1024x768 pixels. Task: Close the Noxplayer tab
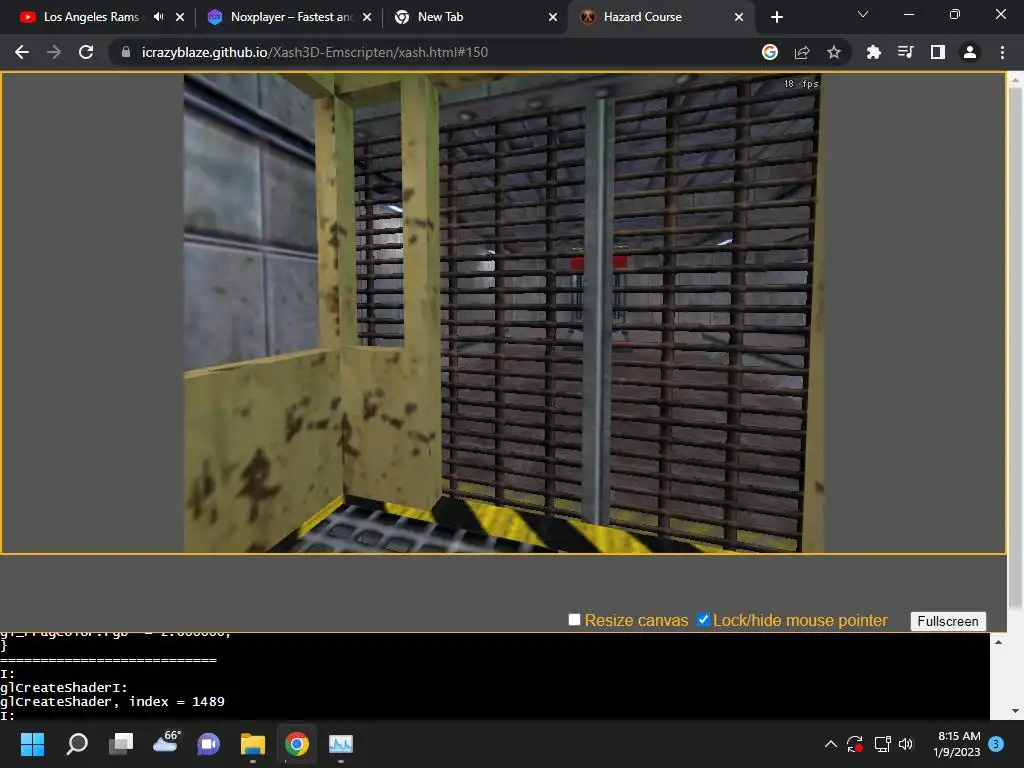click(x=367, y=17)
